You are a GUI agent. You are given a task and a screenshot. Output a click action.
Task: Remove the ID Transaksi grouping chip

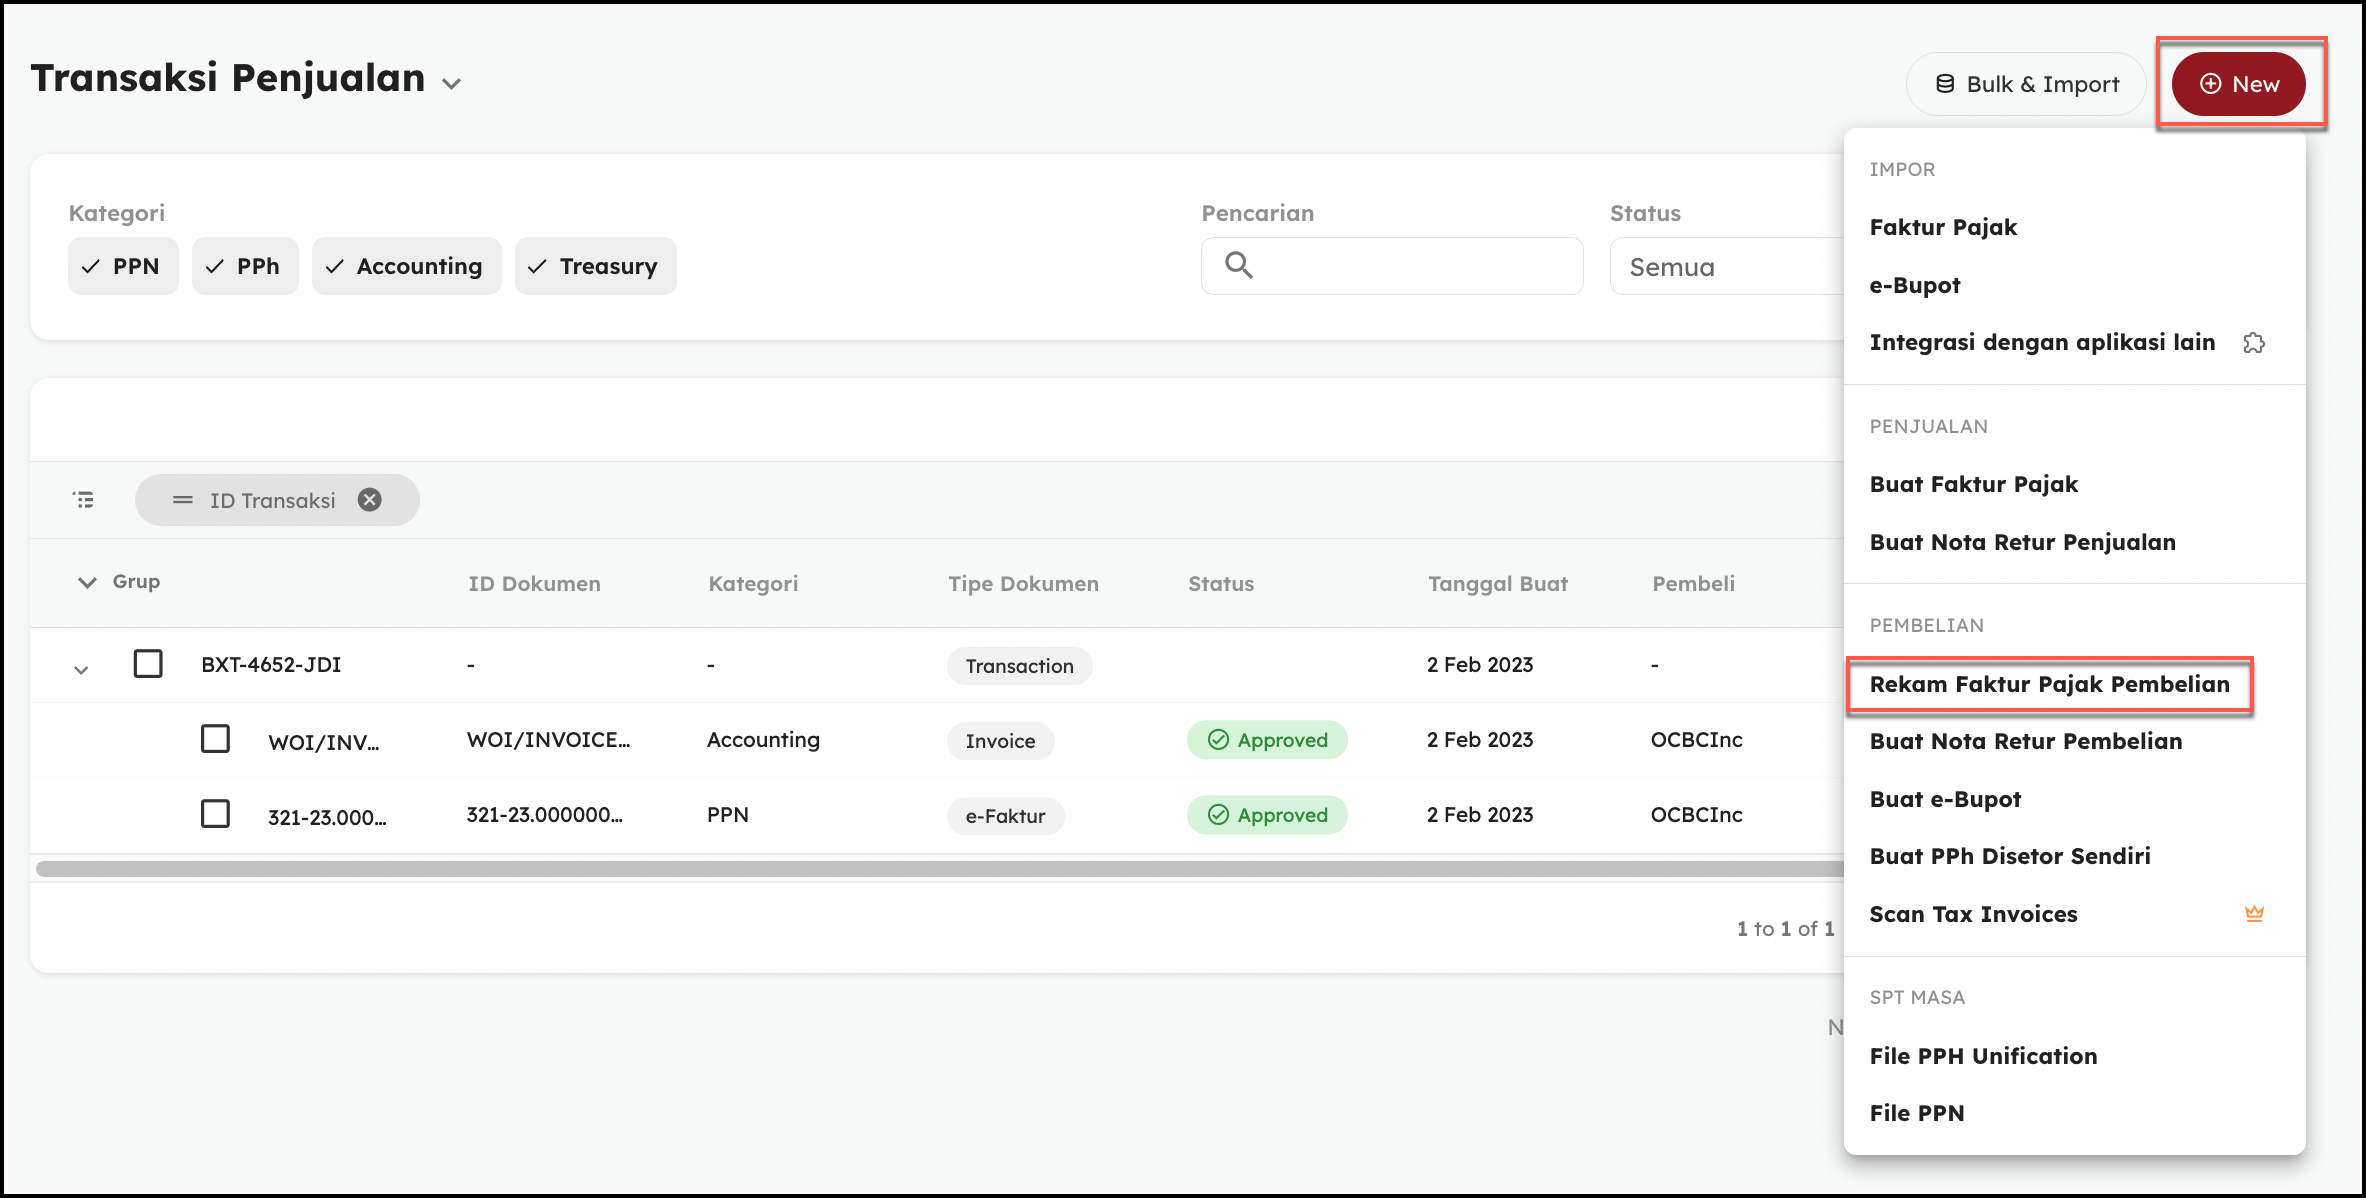pyautogui.click(x=370, y=500)
